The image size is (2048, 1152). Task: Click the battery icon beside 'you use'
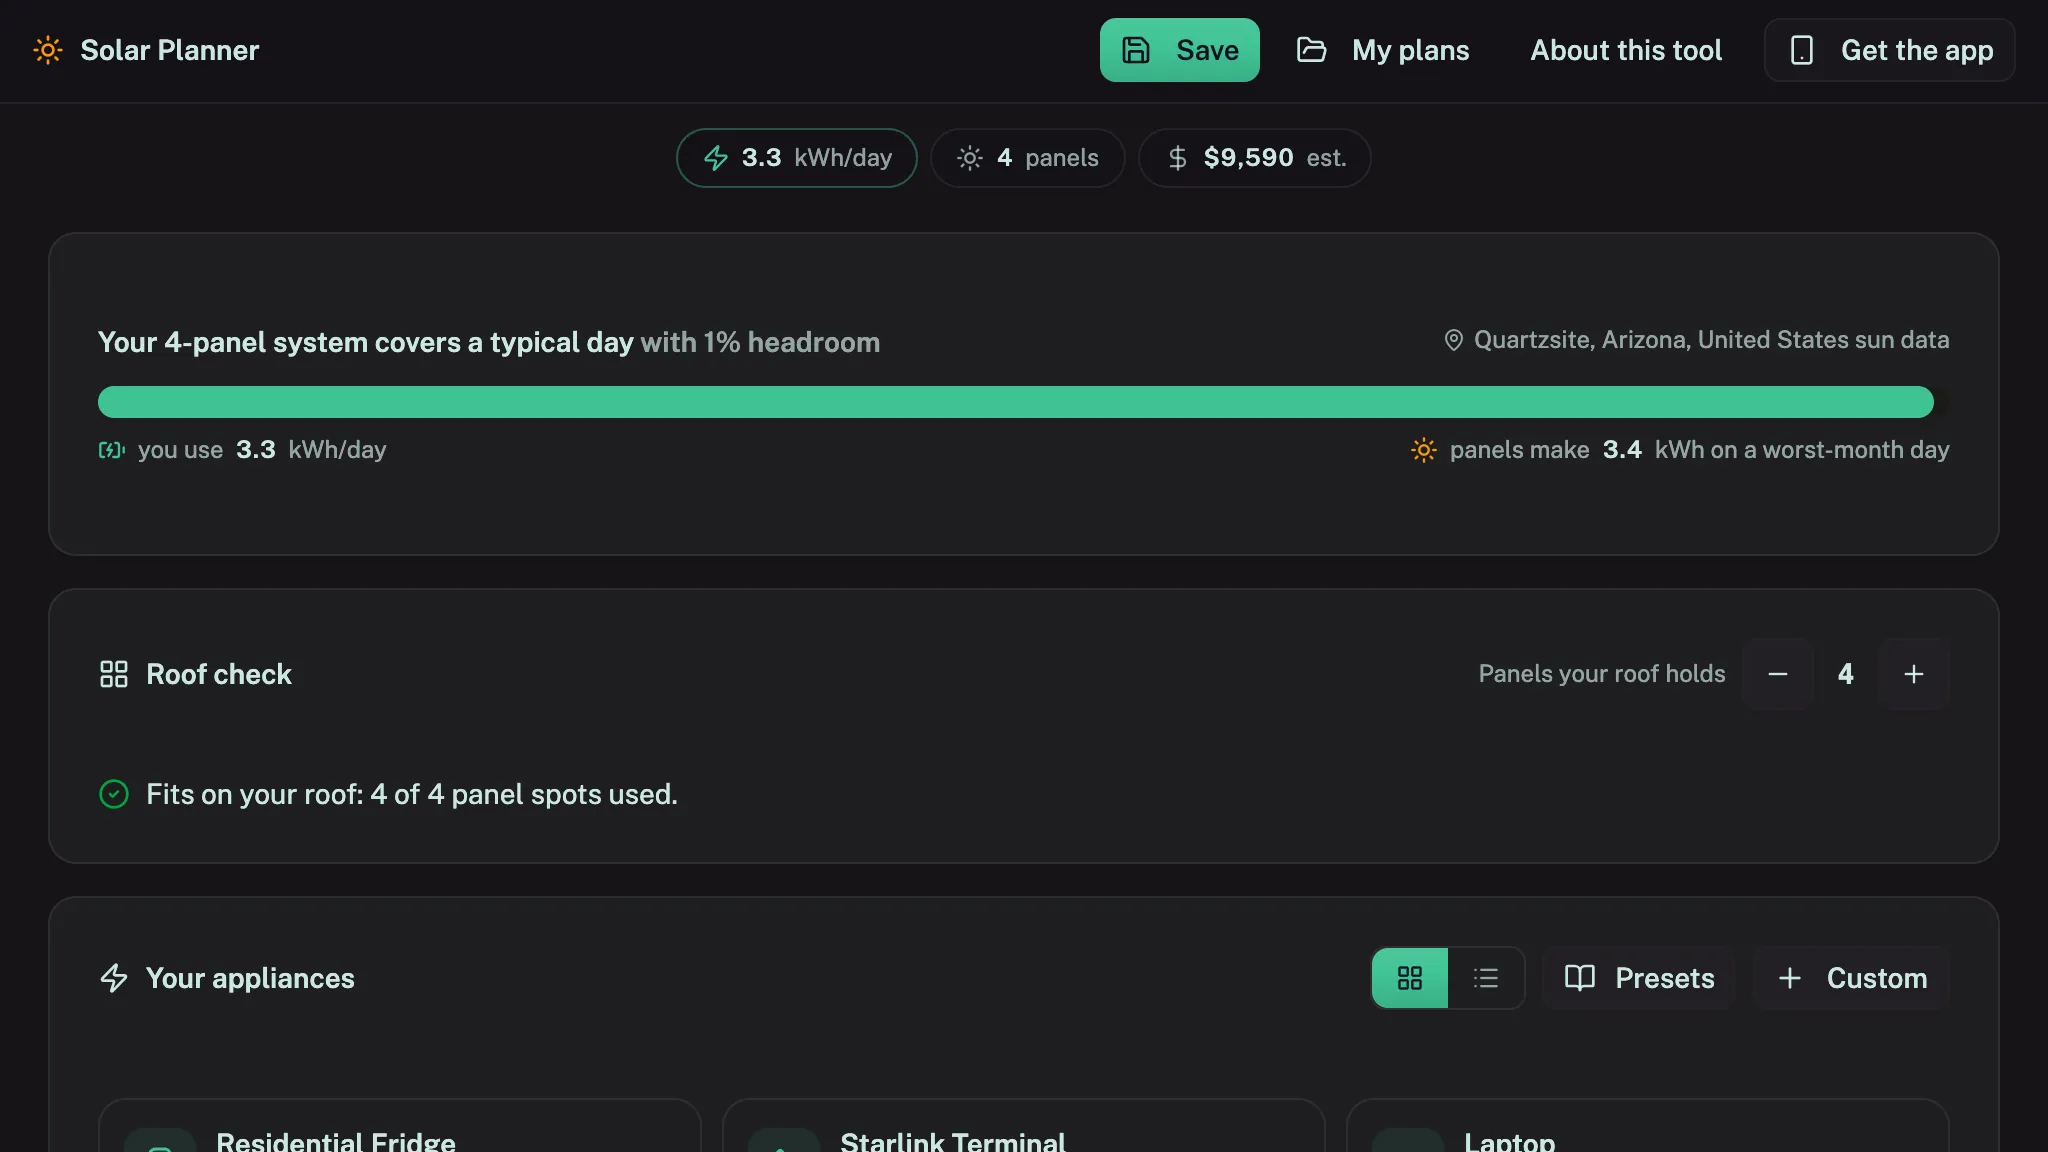(x=111, y=450)
